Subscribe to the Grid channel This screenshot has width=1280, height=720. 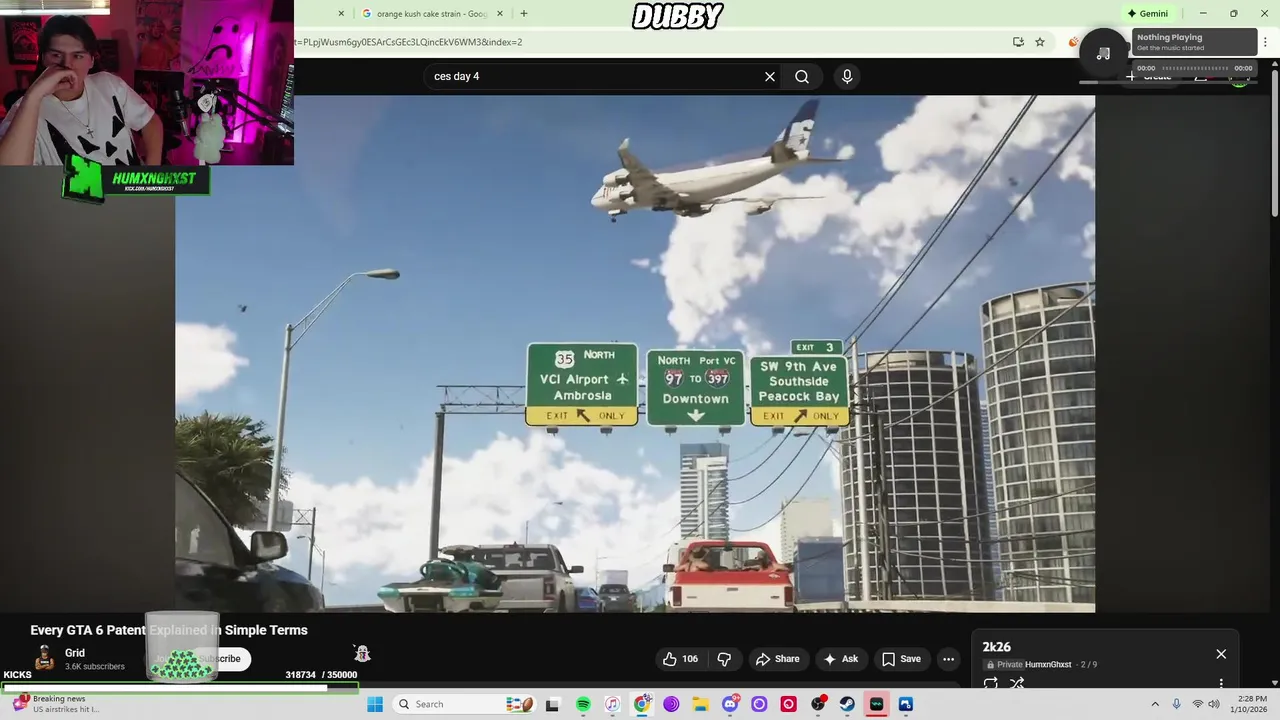(x=221, y=659)
